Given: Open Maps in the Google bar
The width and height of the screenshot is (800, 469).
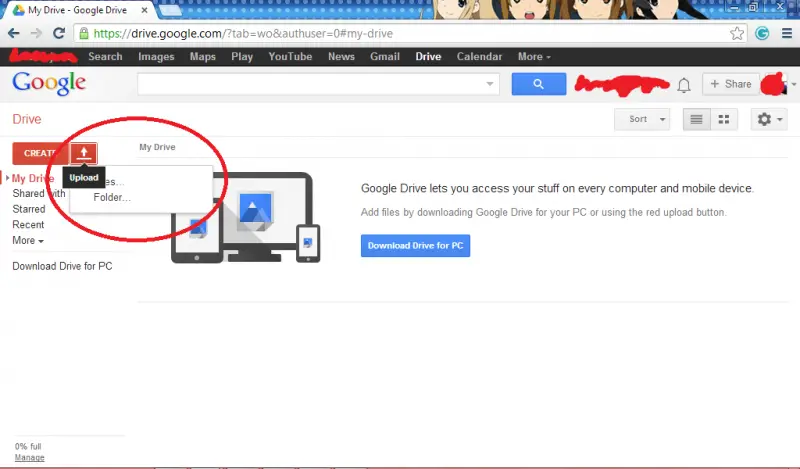Looking at the screenshot, I should coord(203,57).
